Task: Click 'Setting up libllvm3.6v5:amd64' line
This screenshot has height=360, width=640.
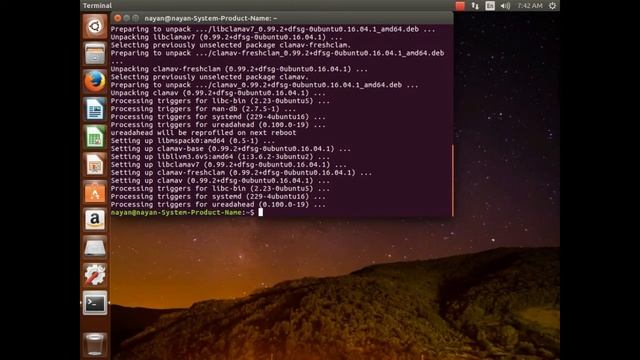Action: [220, 157]
